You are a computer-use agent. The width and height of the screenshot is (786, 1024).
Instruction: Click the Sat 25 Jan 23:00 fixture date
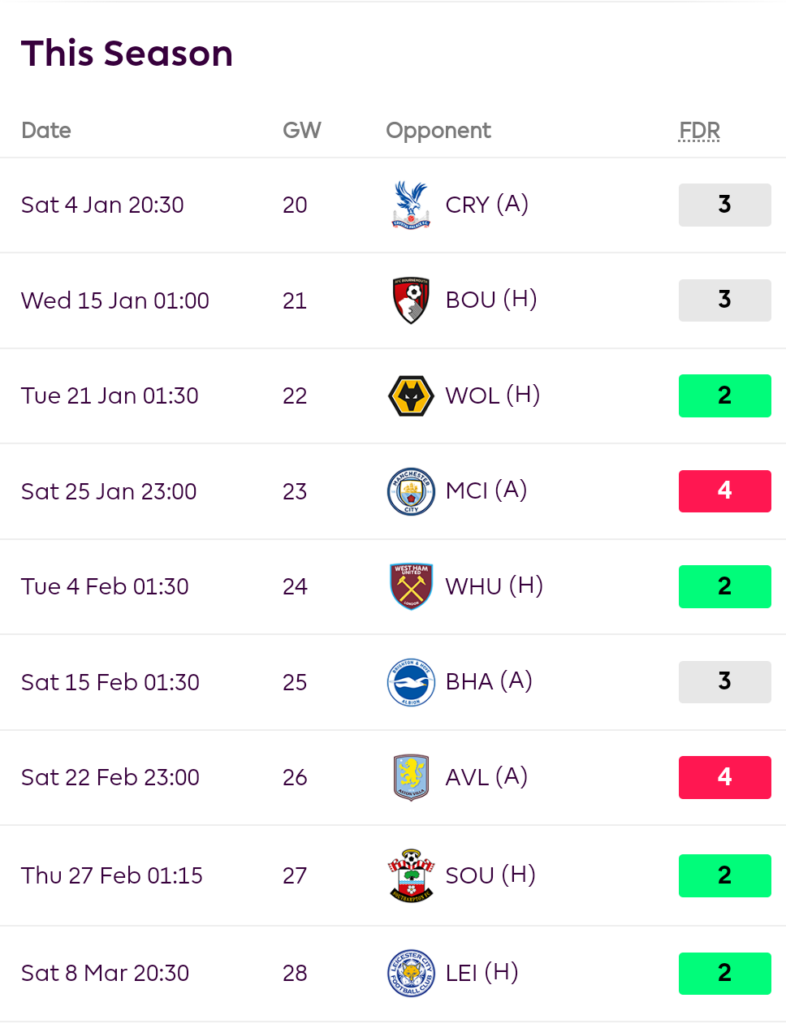pyautogui.click(x=108, y=491)
